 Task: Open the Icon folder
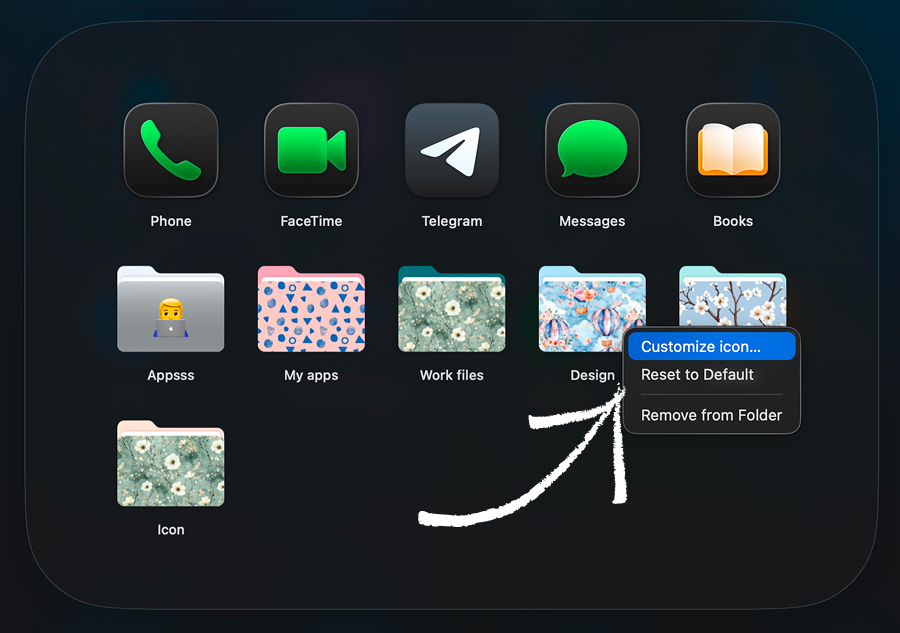[170, 464]
